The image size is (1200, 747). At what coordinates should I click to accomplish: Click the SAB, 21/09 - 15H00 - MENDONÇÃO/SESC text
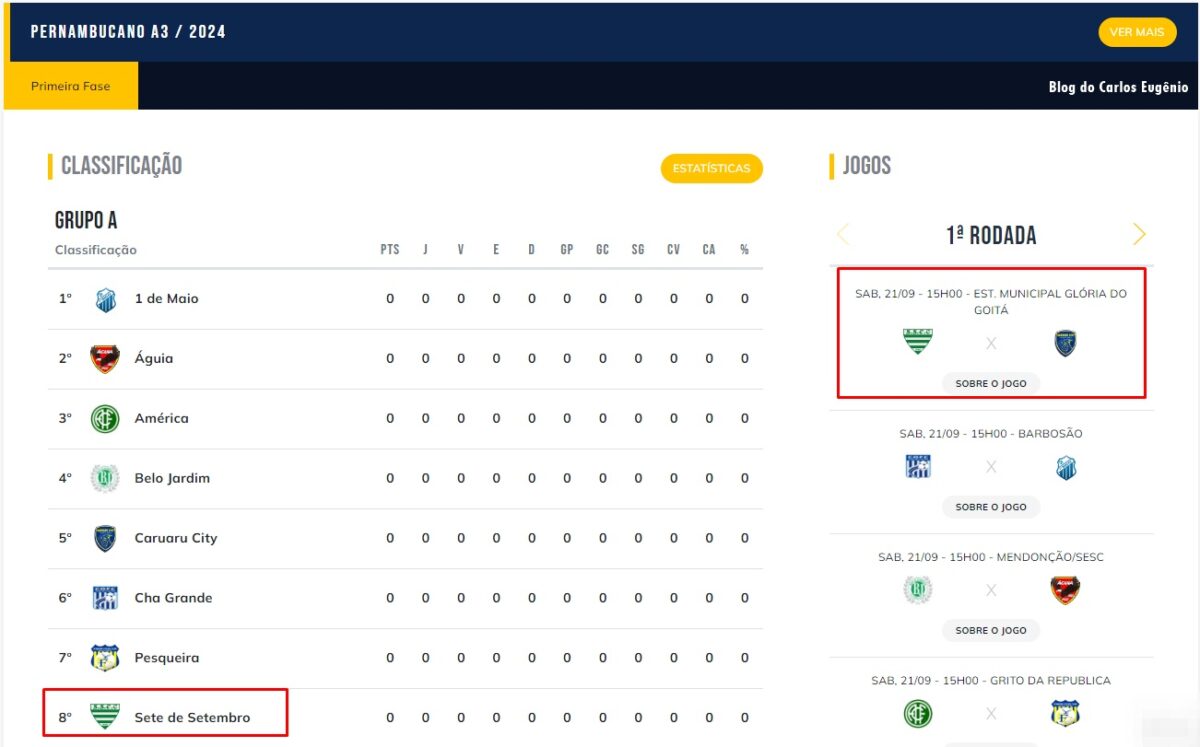tap(991, 557)
